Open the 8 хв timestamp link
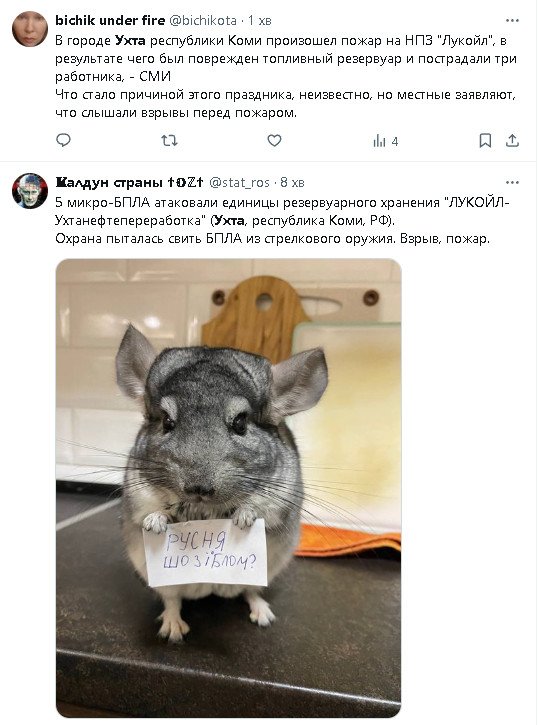 click(x=293, y=182)
